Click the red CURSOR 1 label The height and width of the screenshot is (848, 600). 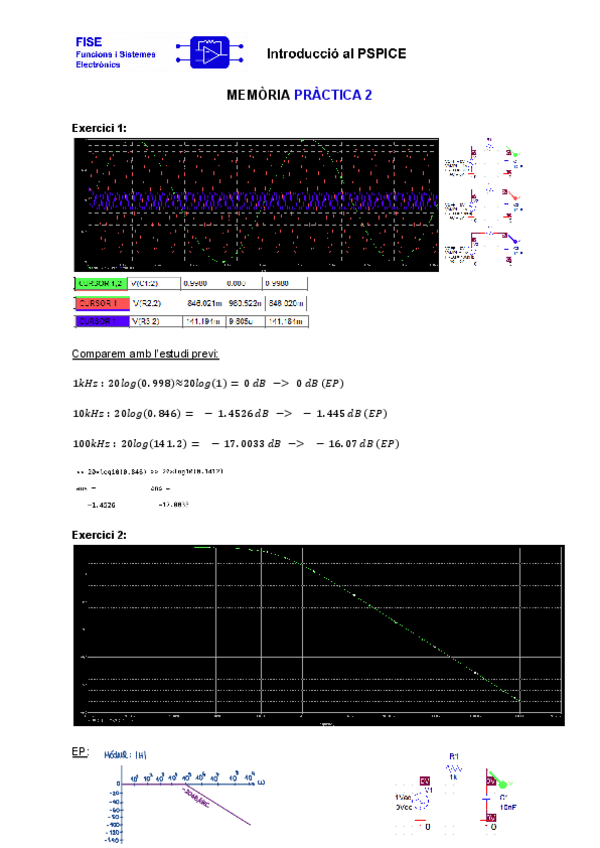101,302
